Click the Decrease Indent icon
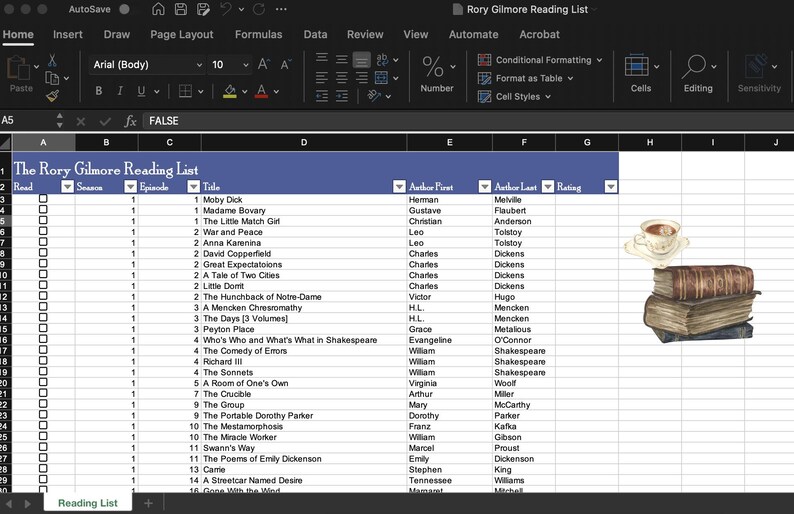The height and width of the screenshot is (514, 794). pos(322,96)
